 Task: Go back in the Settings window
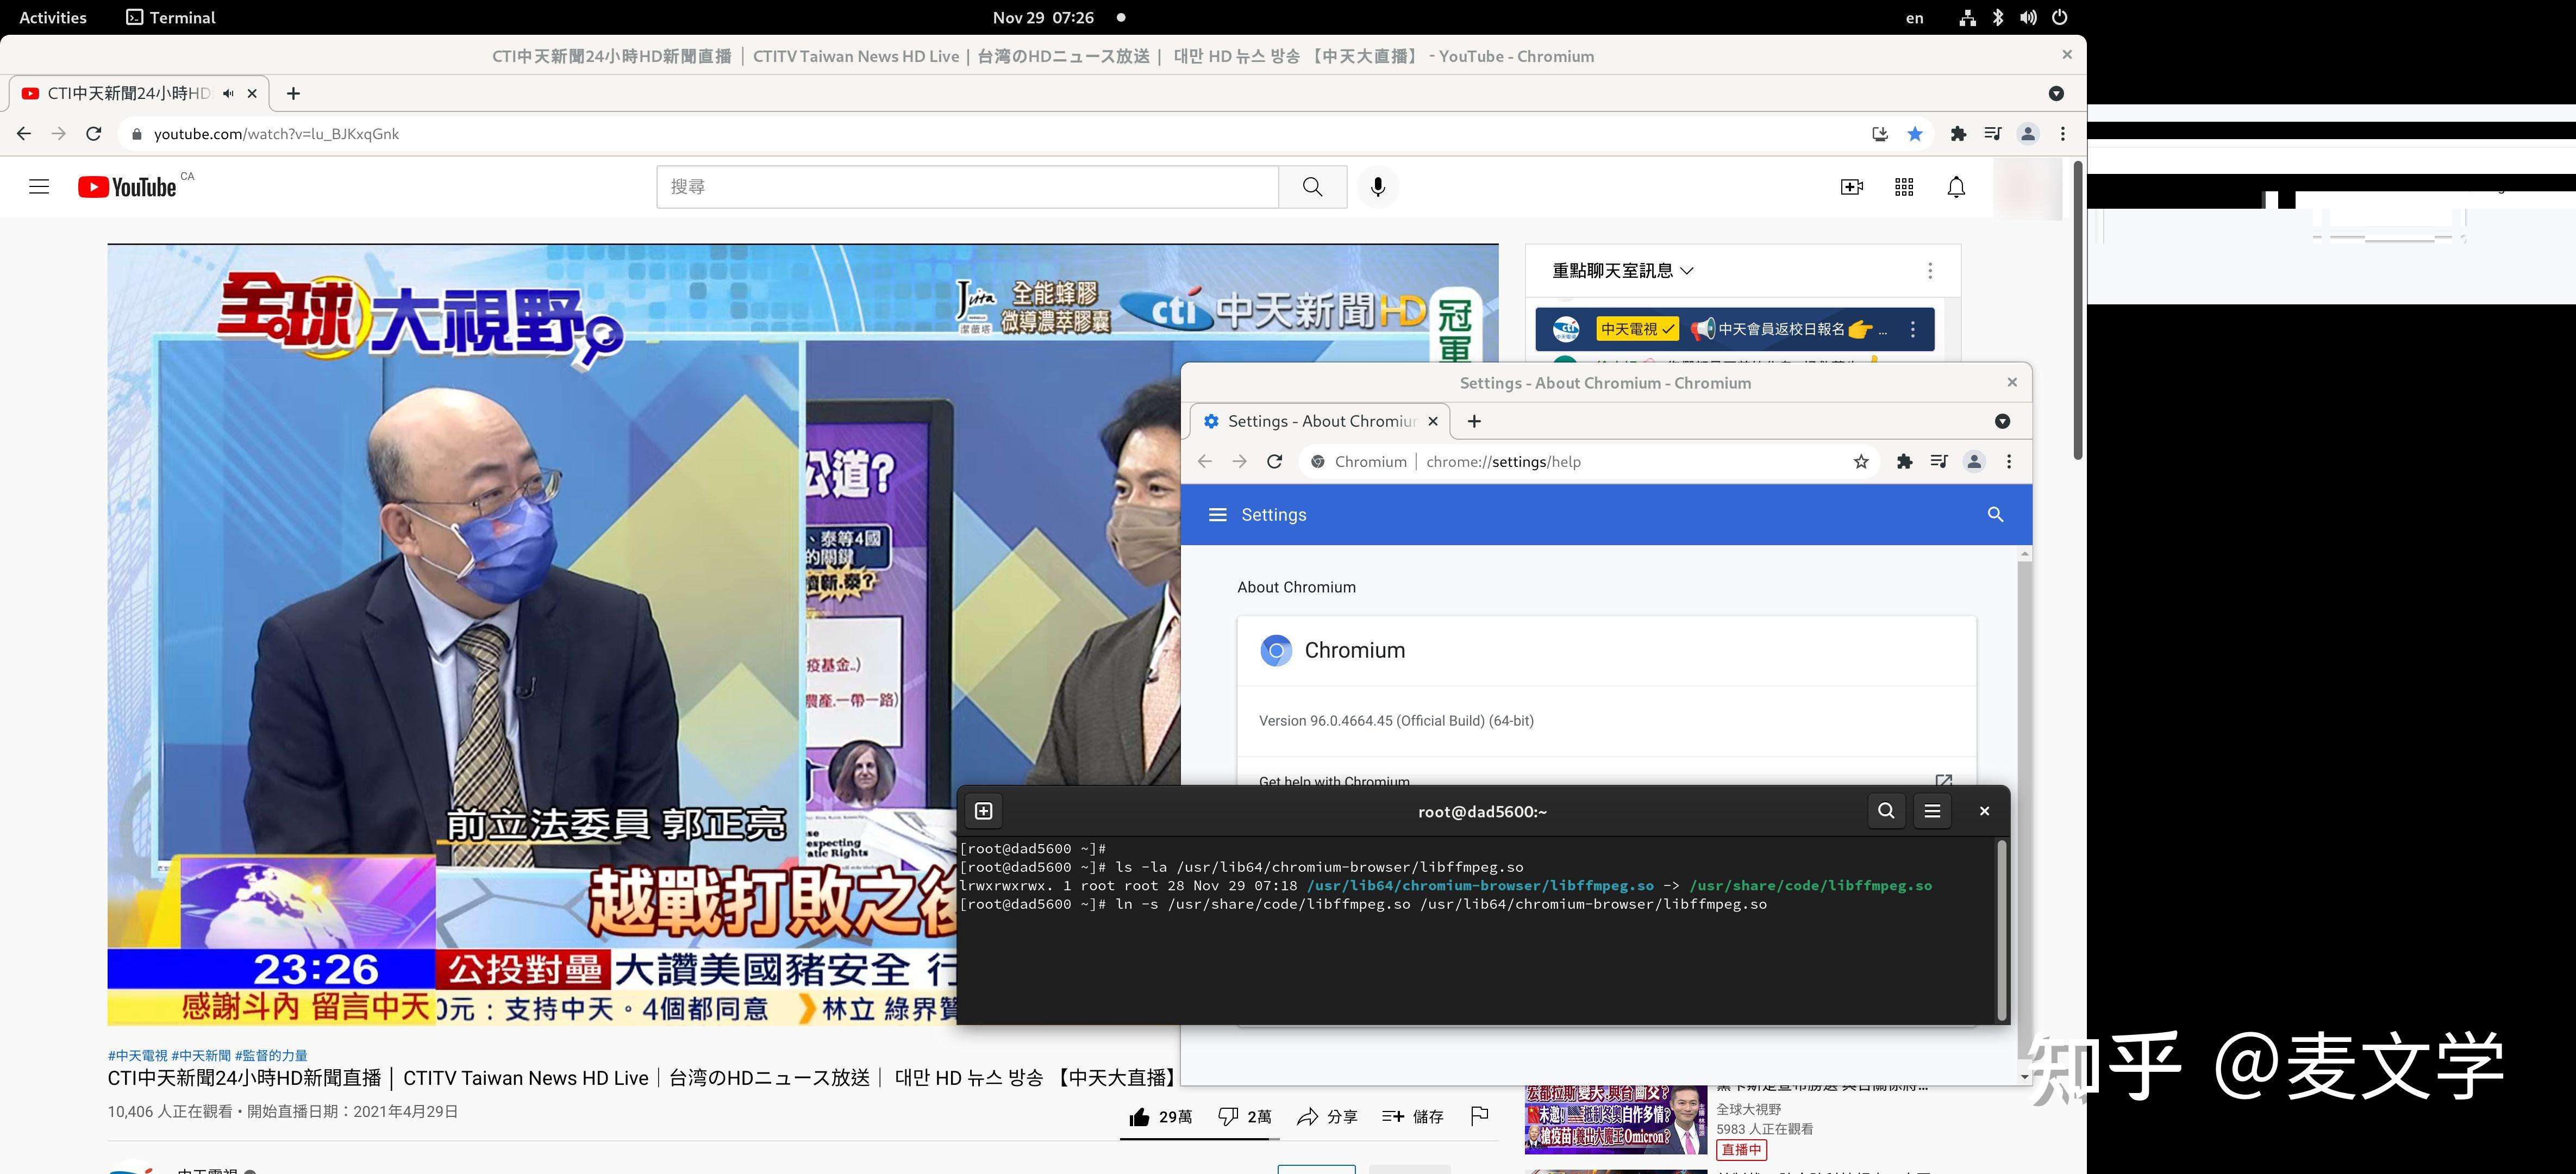pos(1205,461)
